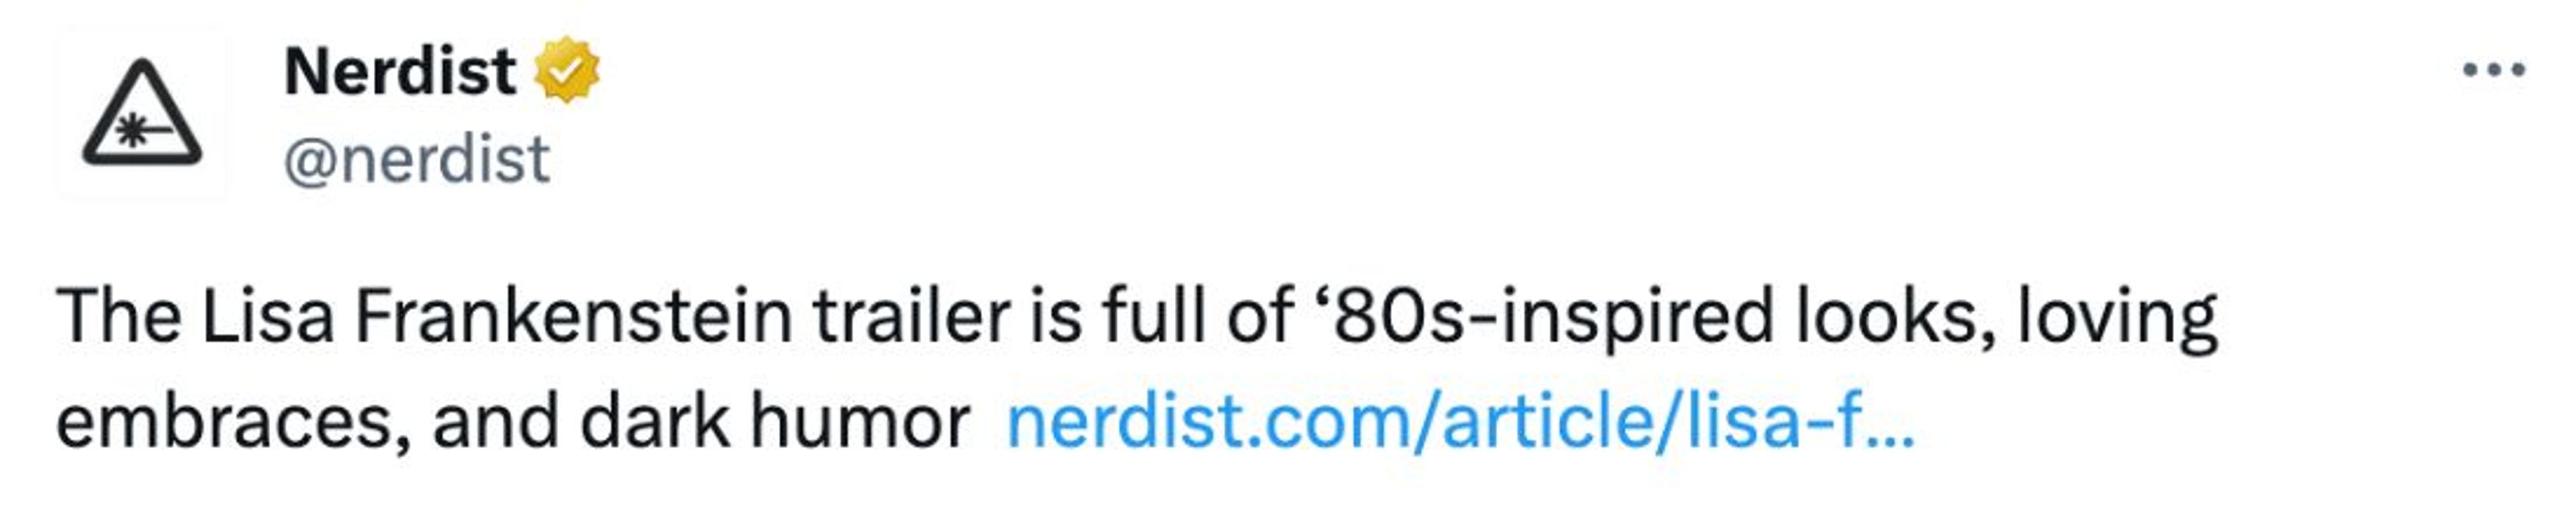Expand the tweet's ellipsis overflow menu
This screenshot has height=508, width=2576.
pos(2493,70)
